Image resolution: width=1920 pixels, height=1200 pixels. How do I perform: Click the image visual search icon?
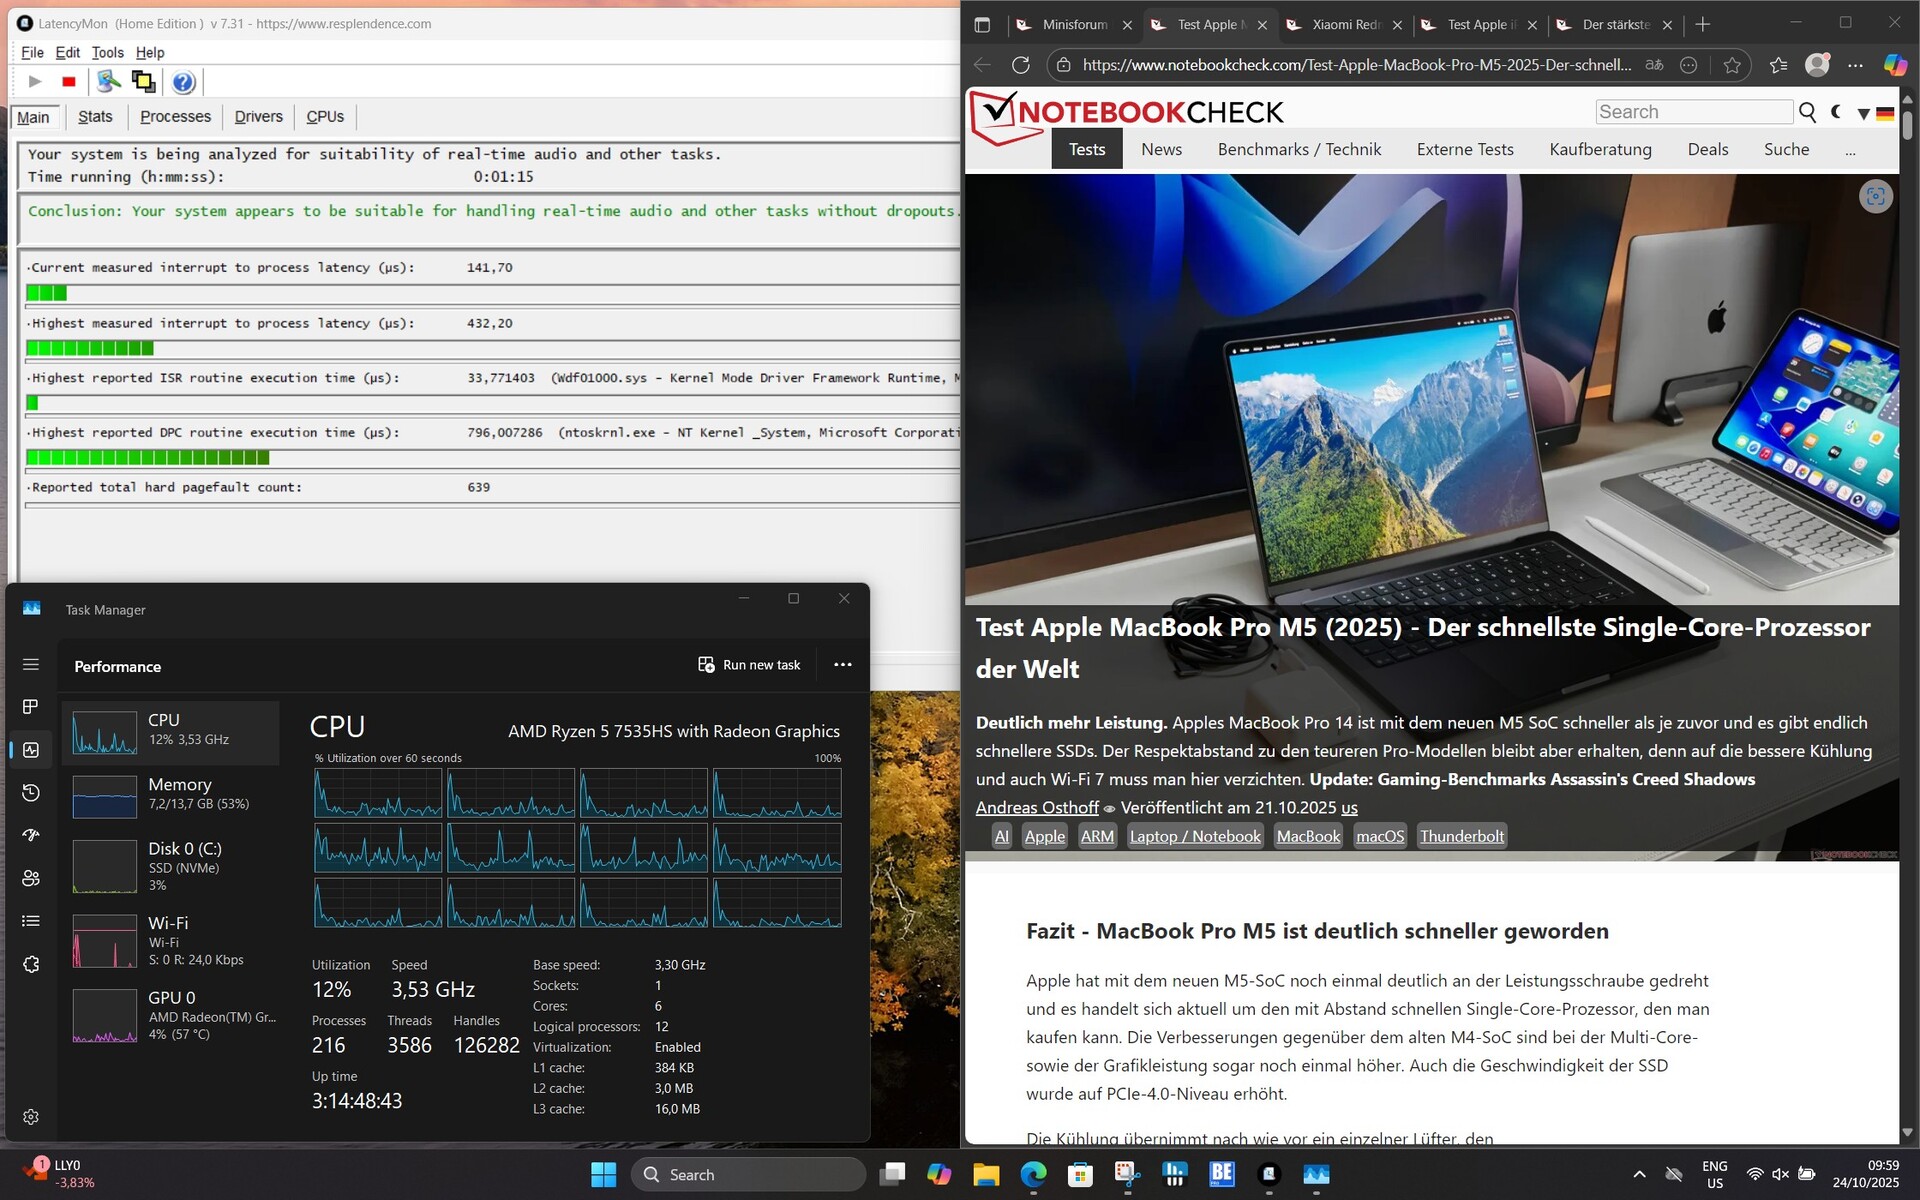pyautogui.click(x=1875, y=196)
